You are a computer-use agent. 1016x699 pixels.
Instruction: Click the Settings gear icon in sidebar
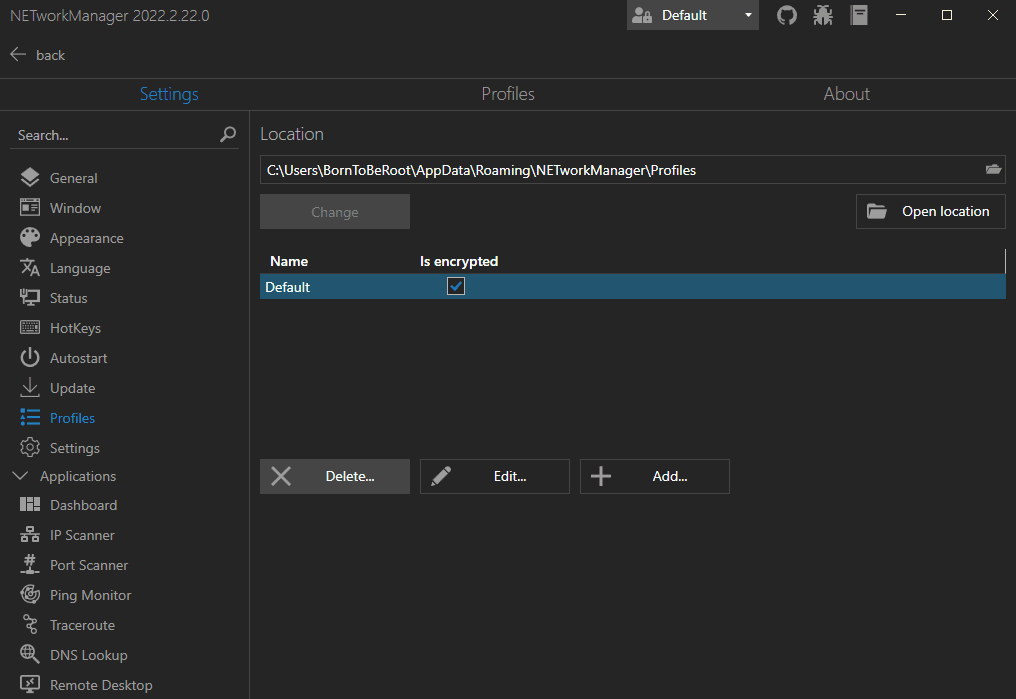point(30,448)
